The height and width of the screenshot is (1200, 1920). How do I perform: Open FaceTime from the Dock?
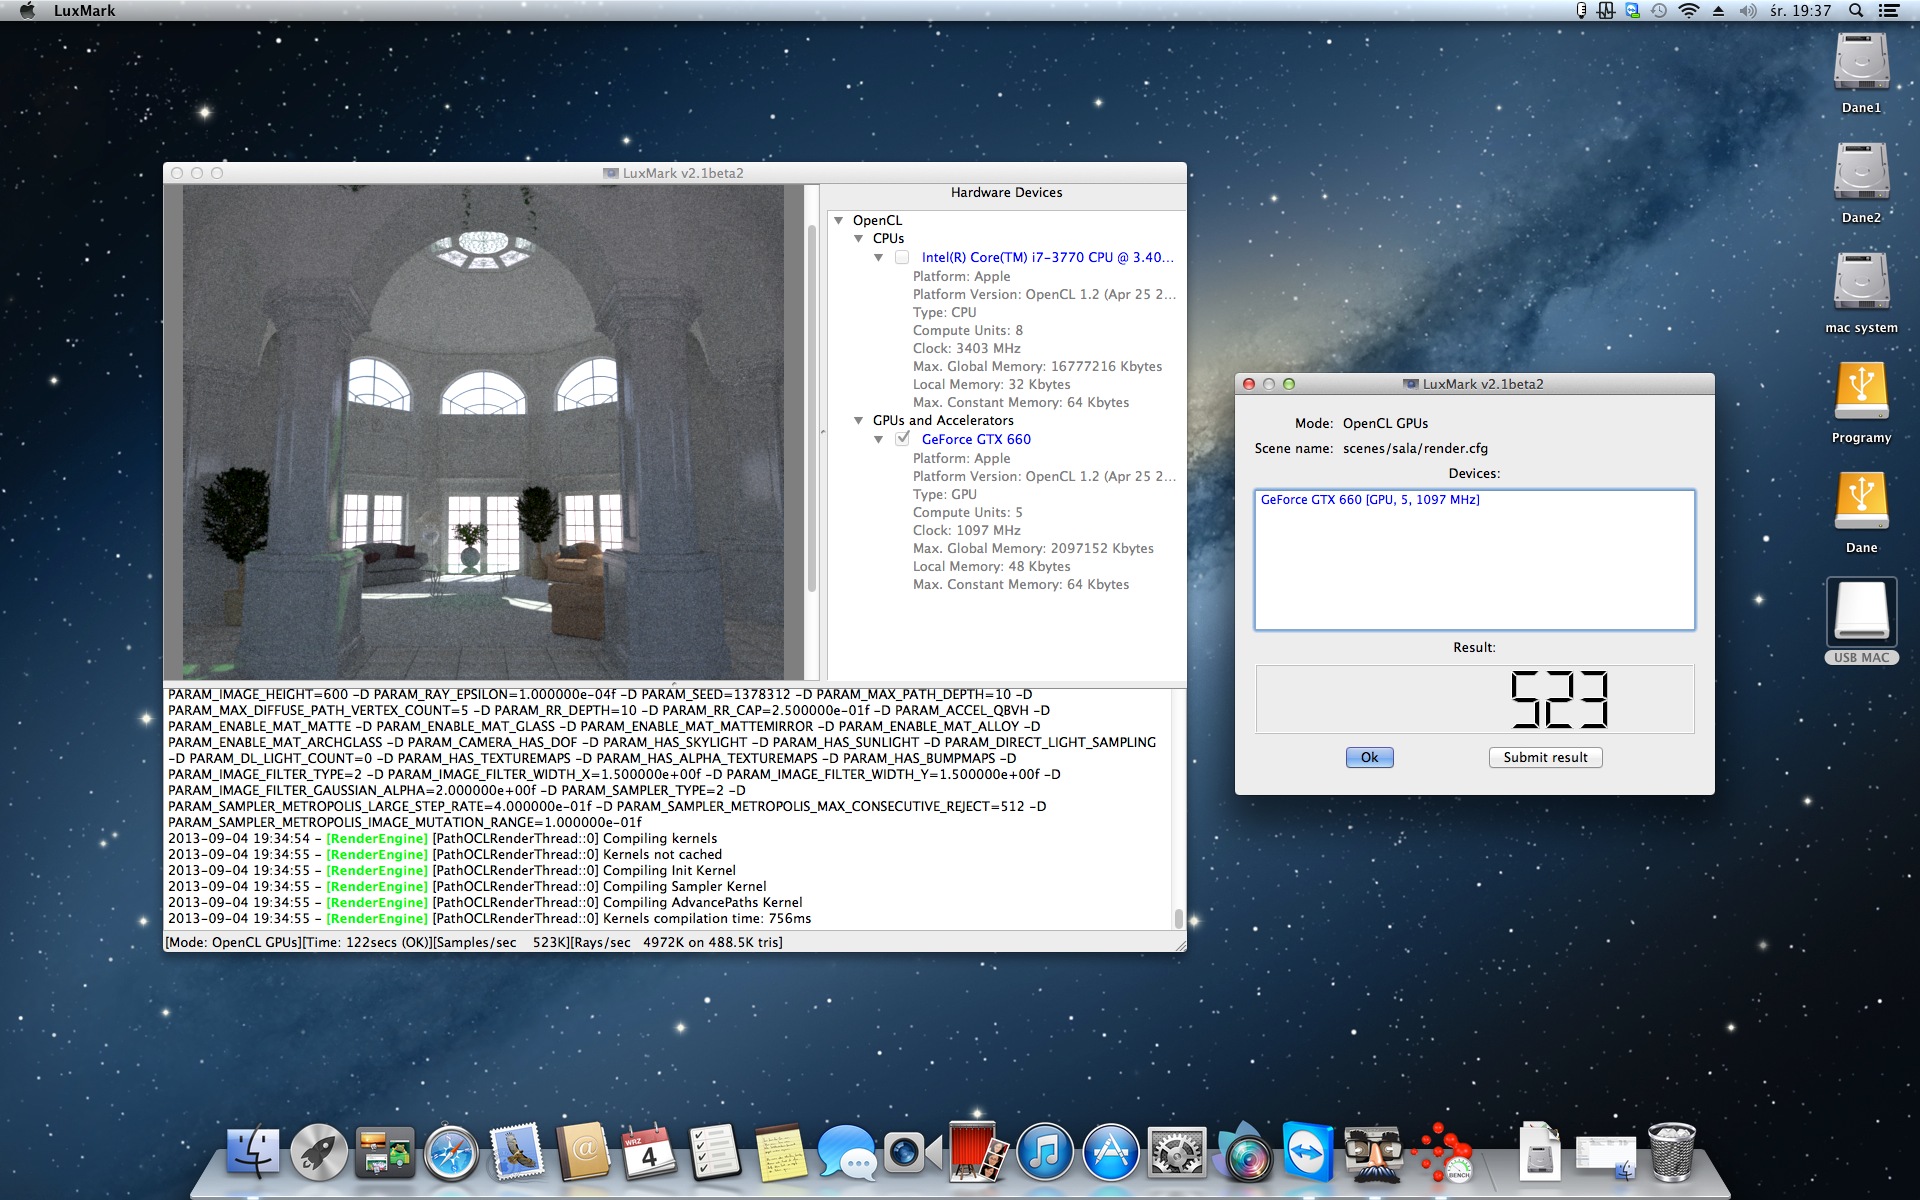pyautogui.click(x=912, y=1153)
